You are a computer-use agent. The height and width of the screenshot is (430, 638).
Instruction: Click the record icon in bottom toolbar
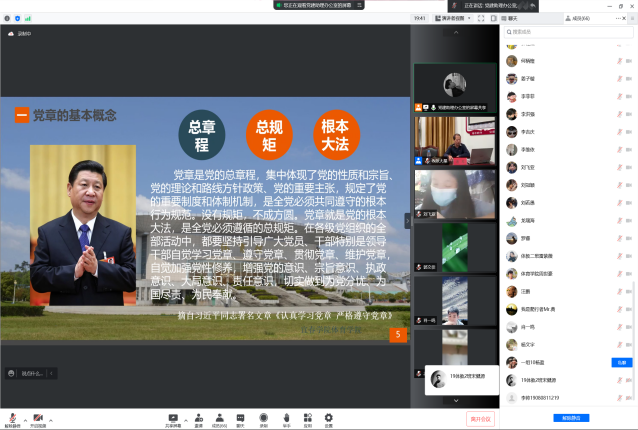(264, 417)
